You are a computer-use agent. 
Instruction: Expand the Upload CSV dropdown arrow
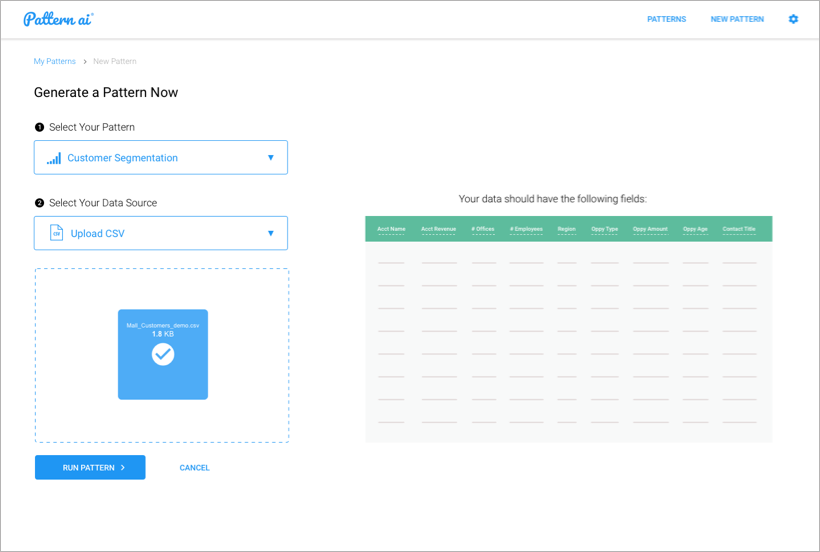coord(270,234)
